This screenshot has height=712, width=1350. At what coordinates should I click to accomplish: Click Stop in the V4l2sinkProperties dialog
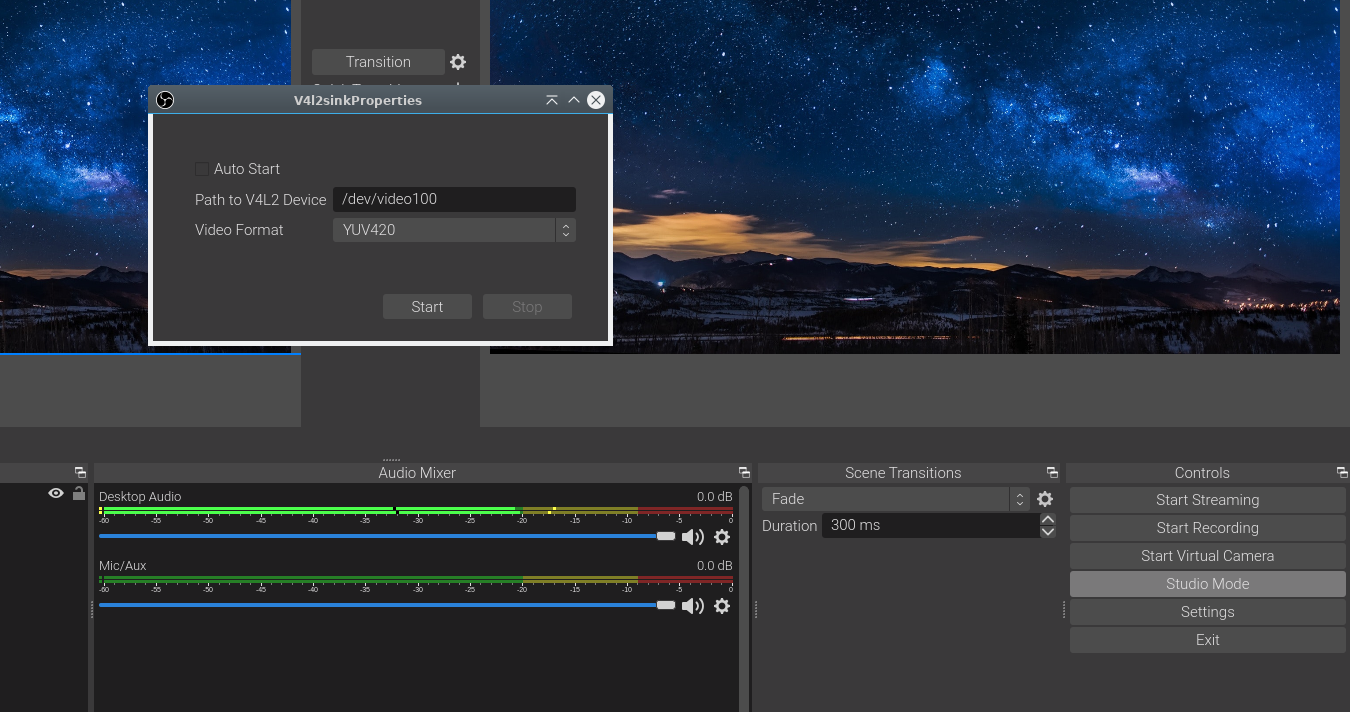[527, 307]
